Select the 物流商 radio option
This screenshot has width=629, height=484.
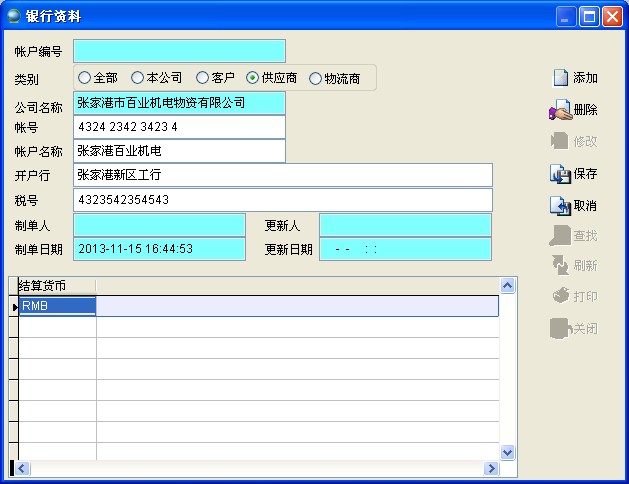(316, 78)
